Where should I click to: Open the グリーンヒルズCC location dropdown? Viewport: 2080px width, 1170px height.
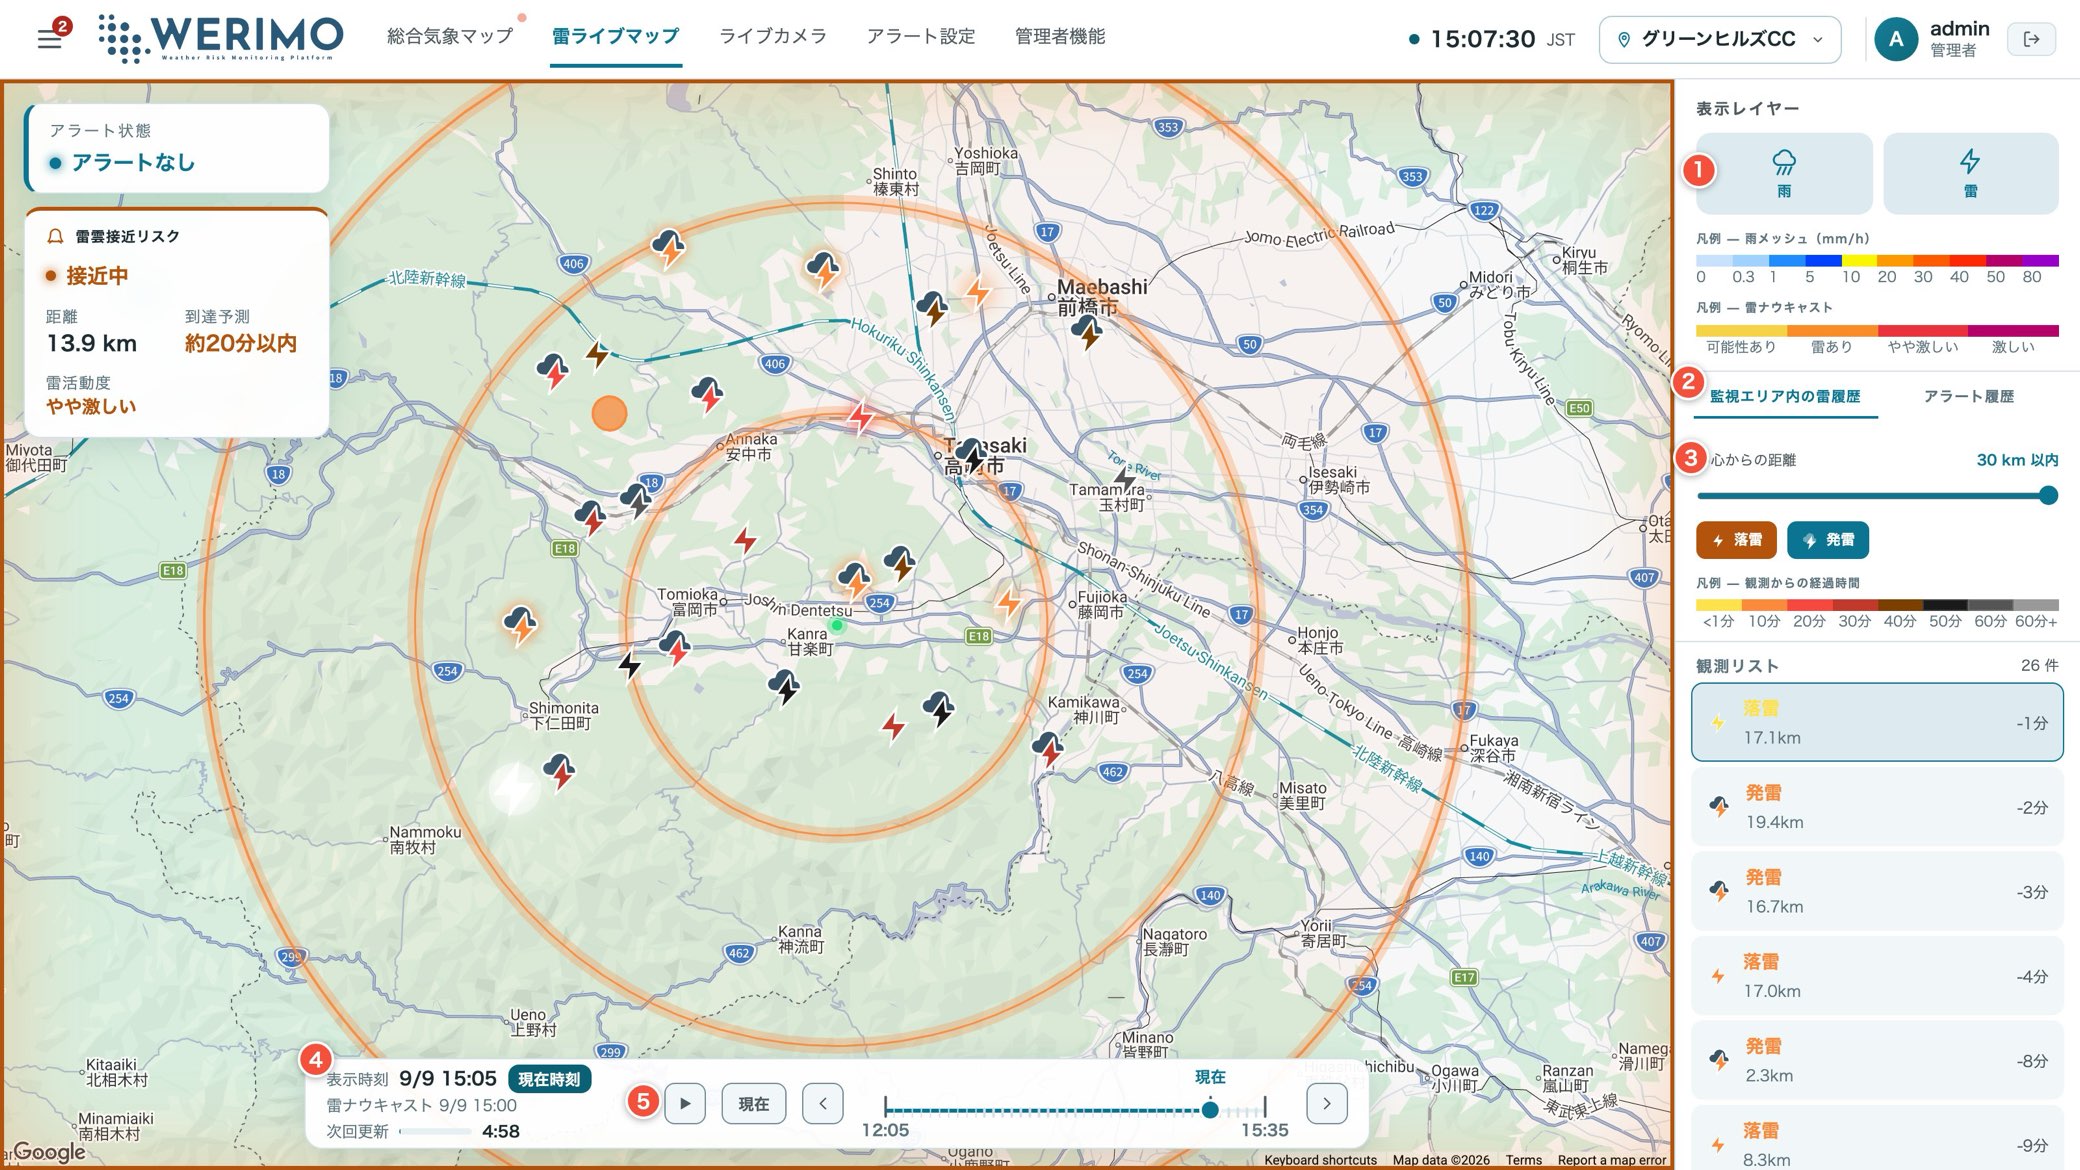pos(1720,39)
